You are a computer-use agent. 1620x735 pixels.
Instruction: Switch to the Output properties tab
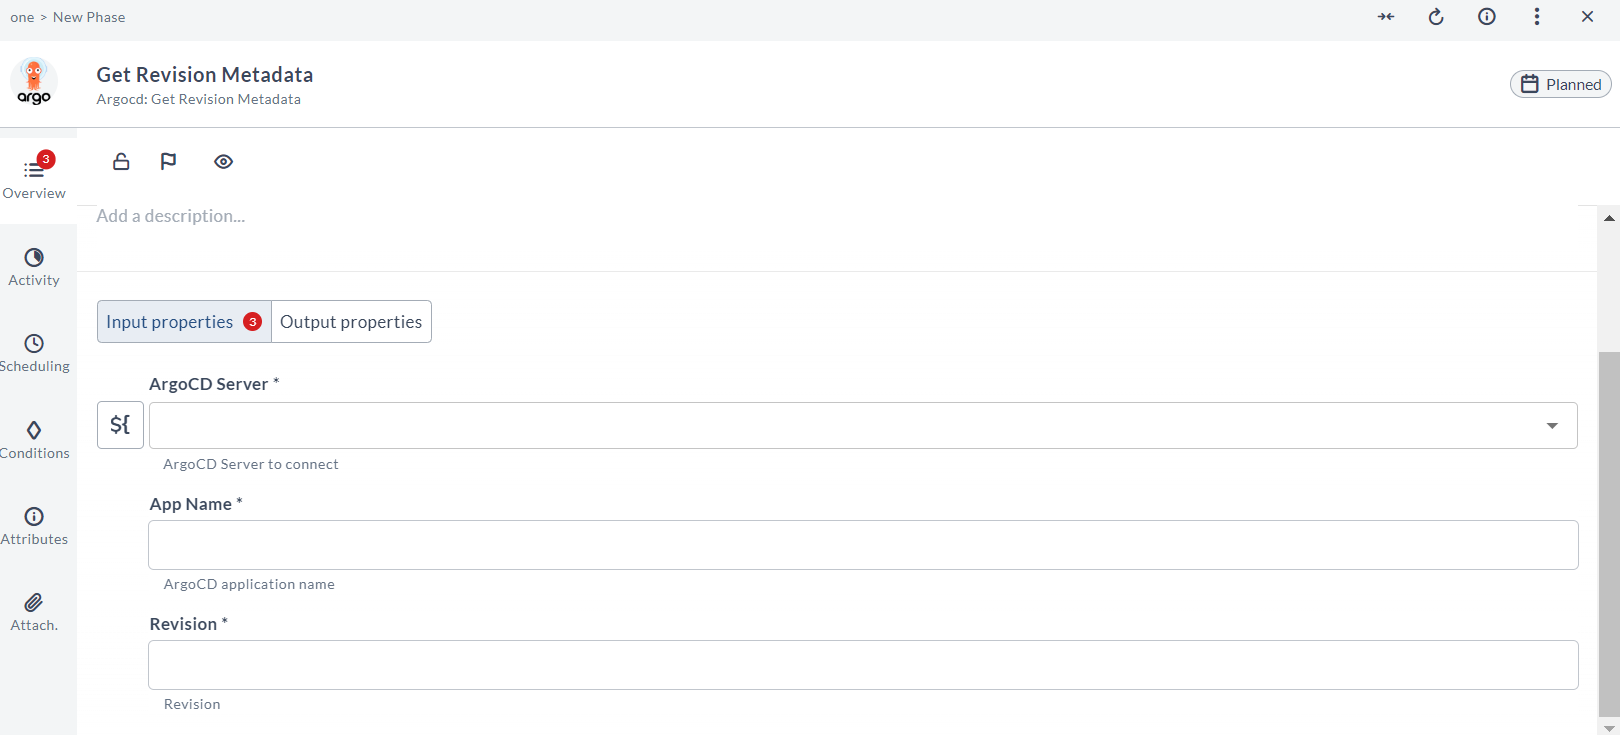click(x=351, y=322)
